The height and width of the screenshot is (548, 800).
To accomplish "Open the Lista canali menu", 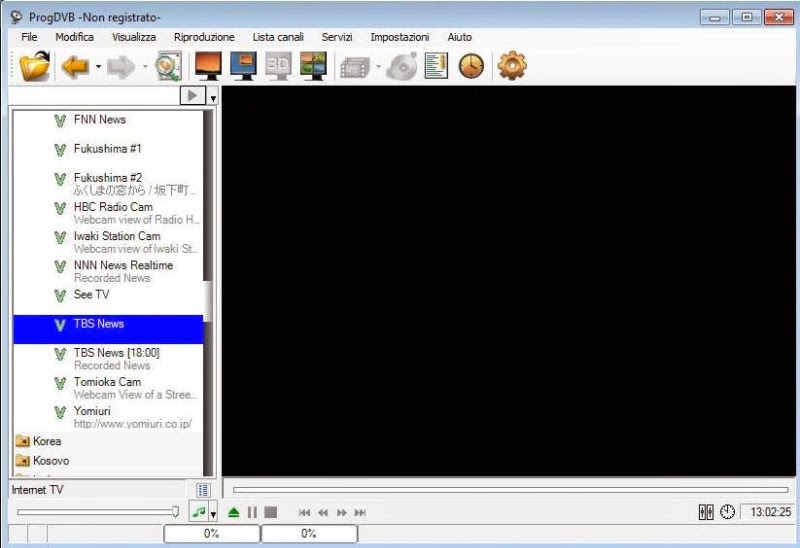I will click(x=278, y=37).
